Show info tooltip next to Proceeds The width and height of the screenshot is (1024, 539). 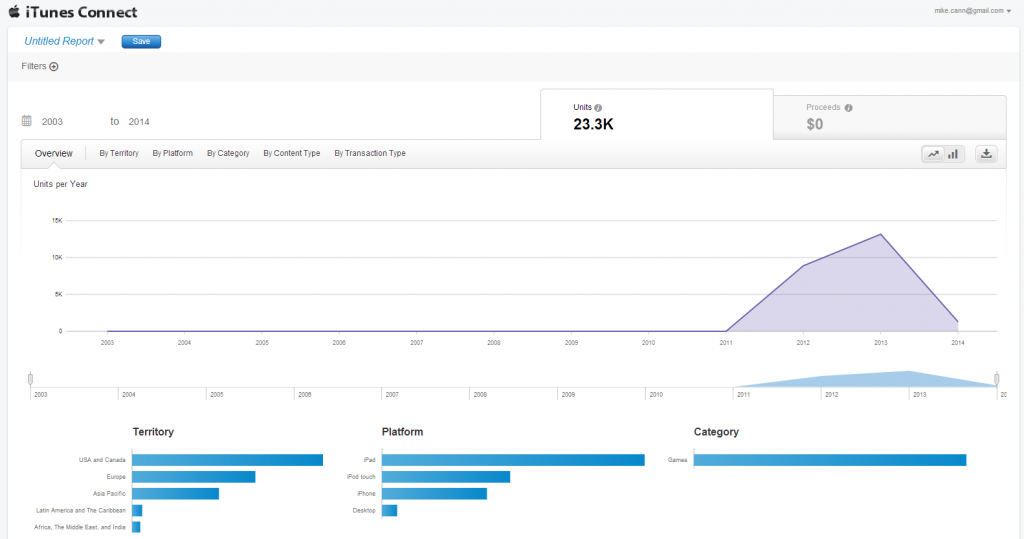848,108
